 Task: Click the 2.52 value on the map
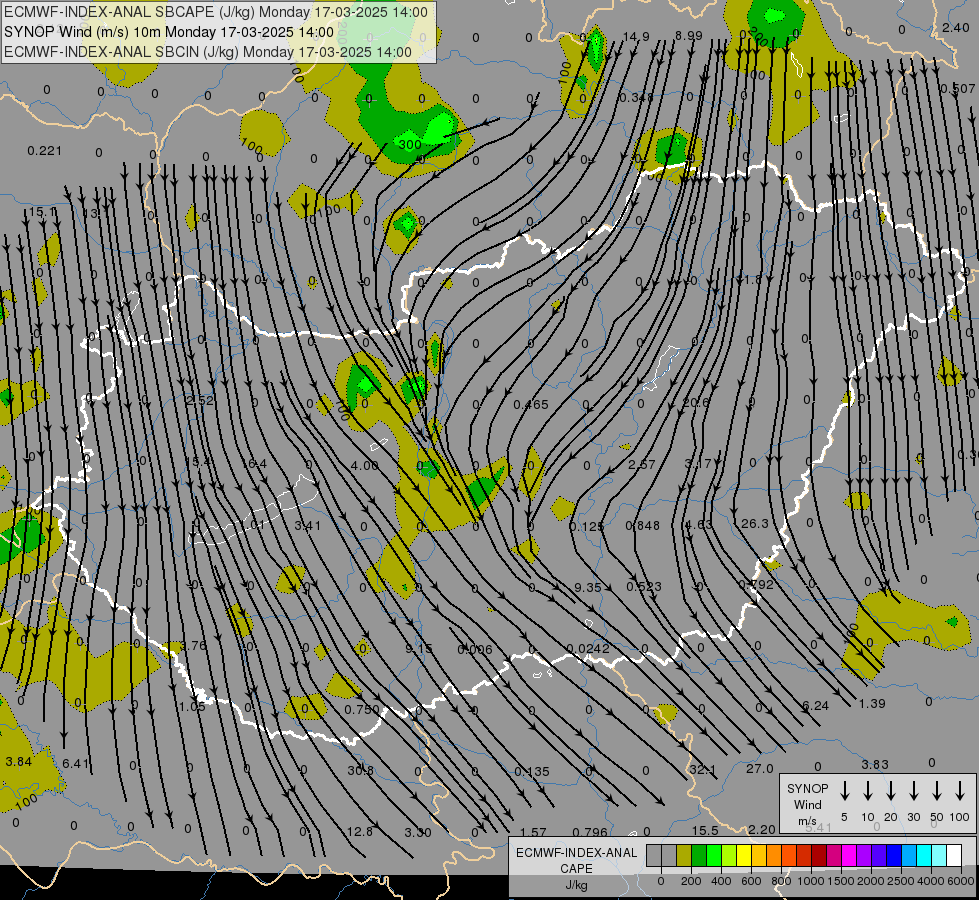200,400
